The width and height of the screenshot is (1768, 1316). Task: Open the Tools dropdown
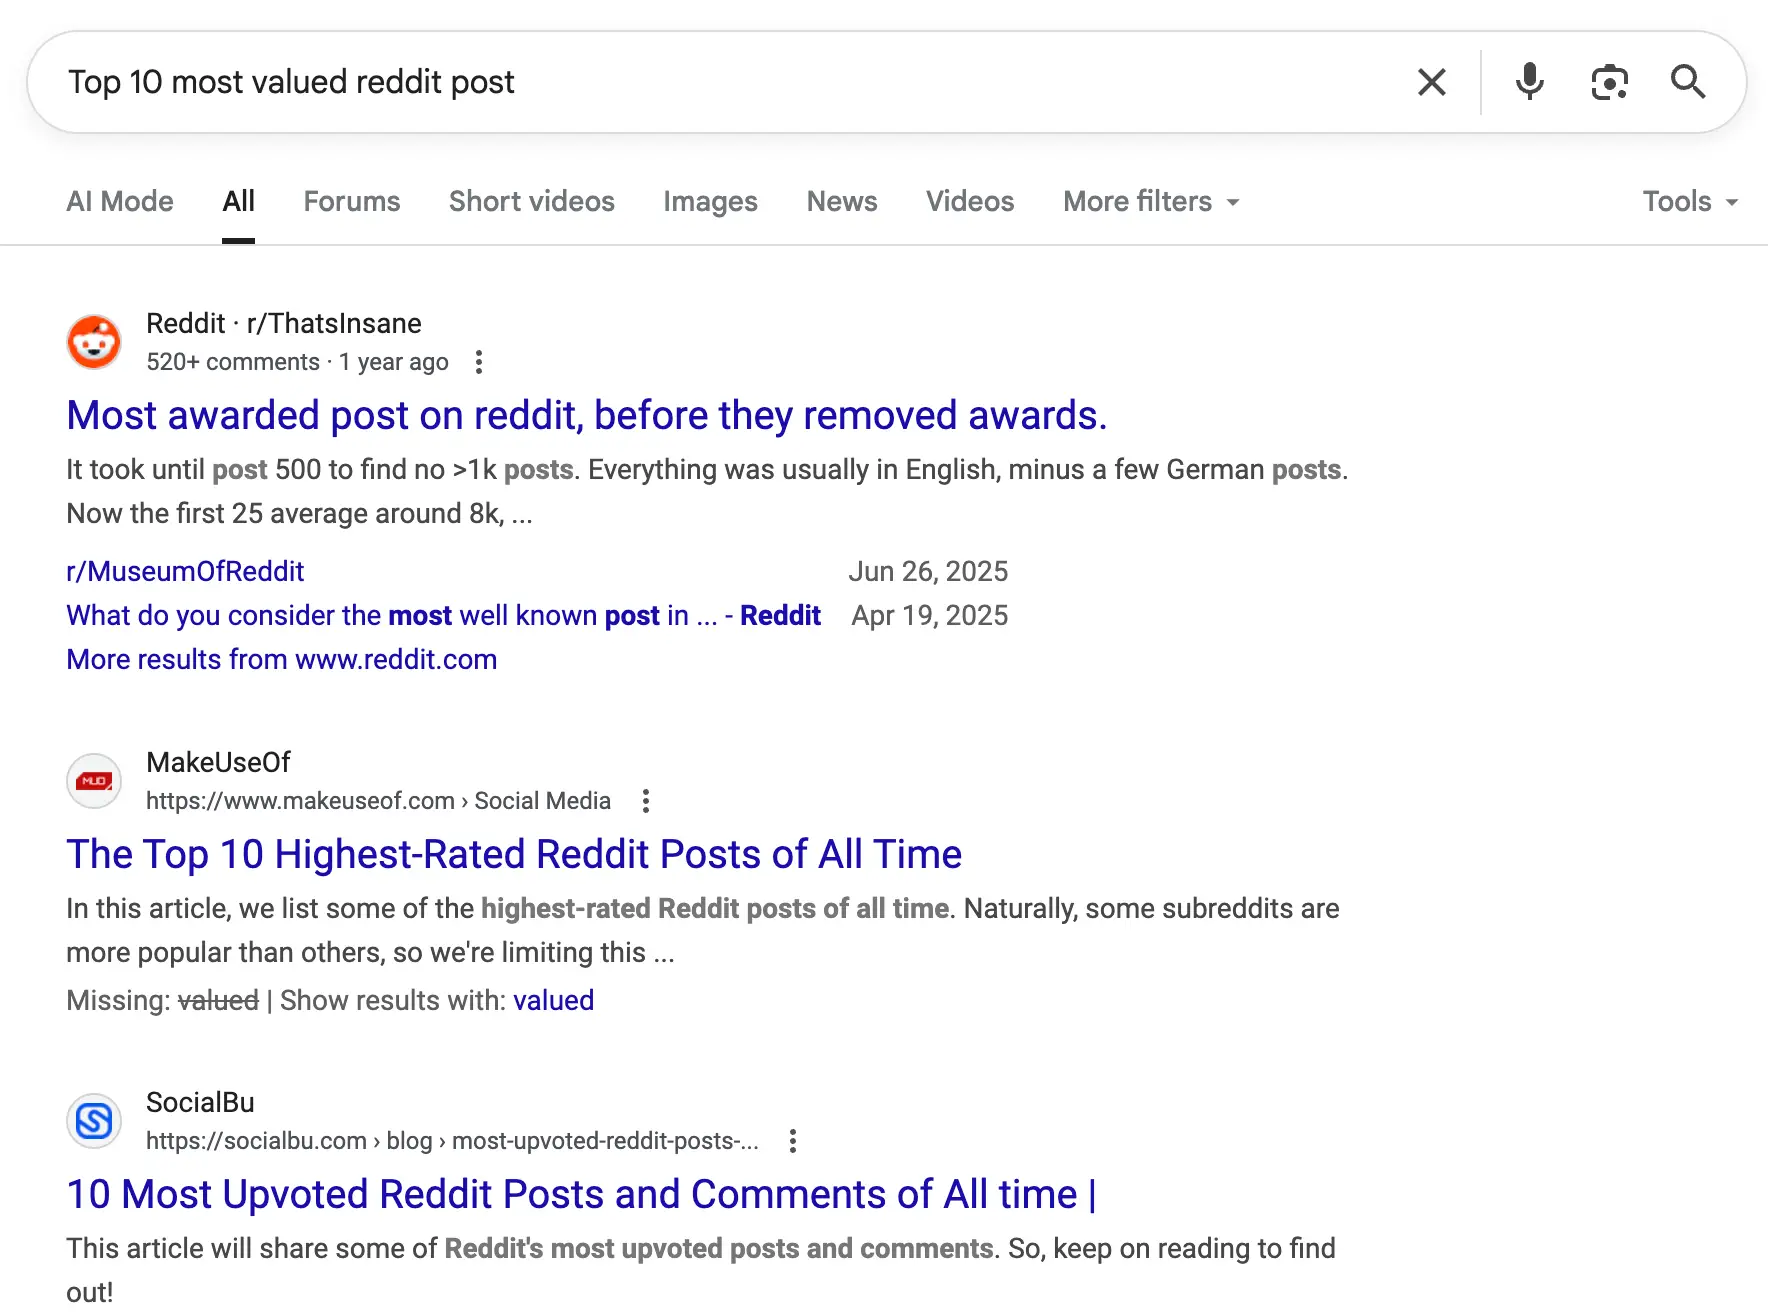tap(1690, 202)
